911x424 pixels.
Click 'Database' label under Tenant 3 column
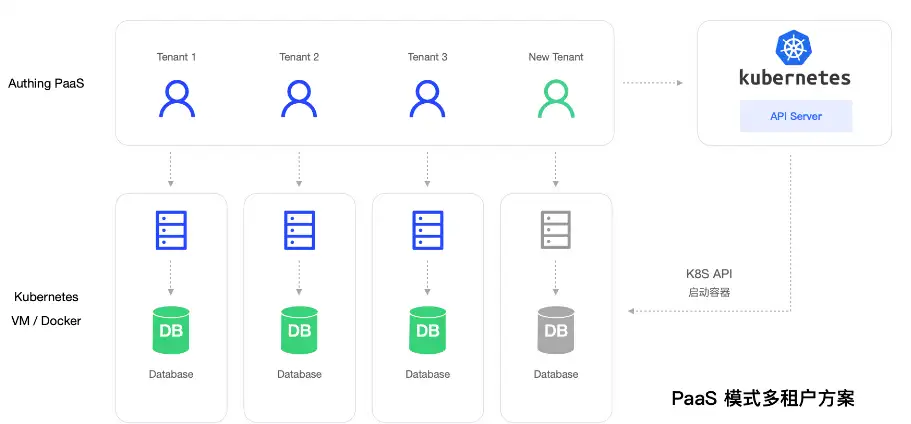428,374
